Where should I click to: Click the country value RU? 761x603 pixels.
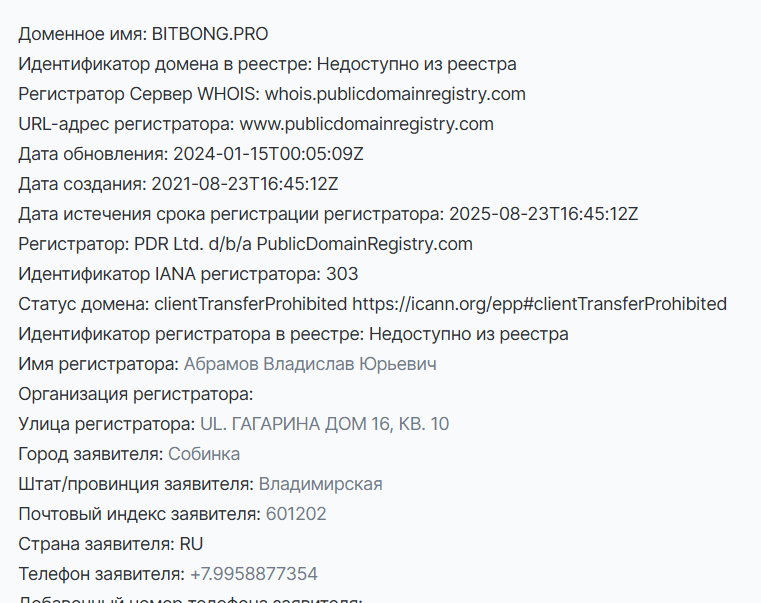[191, 544]
